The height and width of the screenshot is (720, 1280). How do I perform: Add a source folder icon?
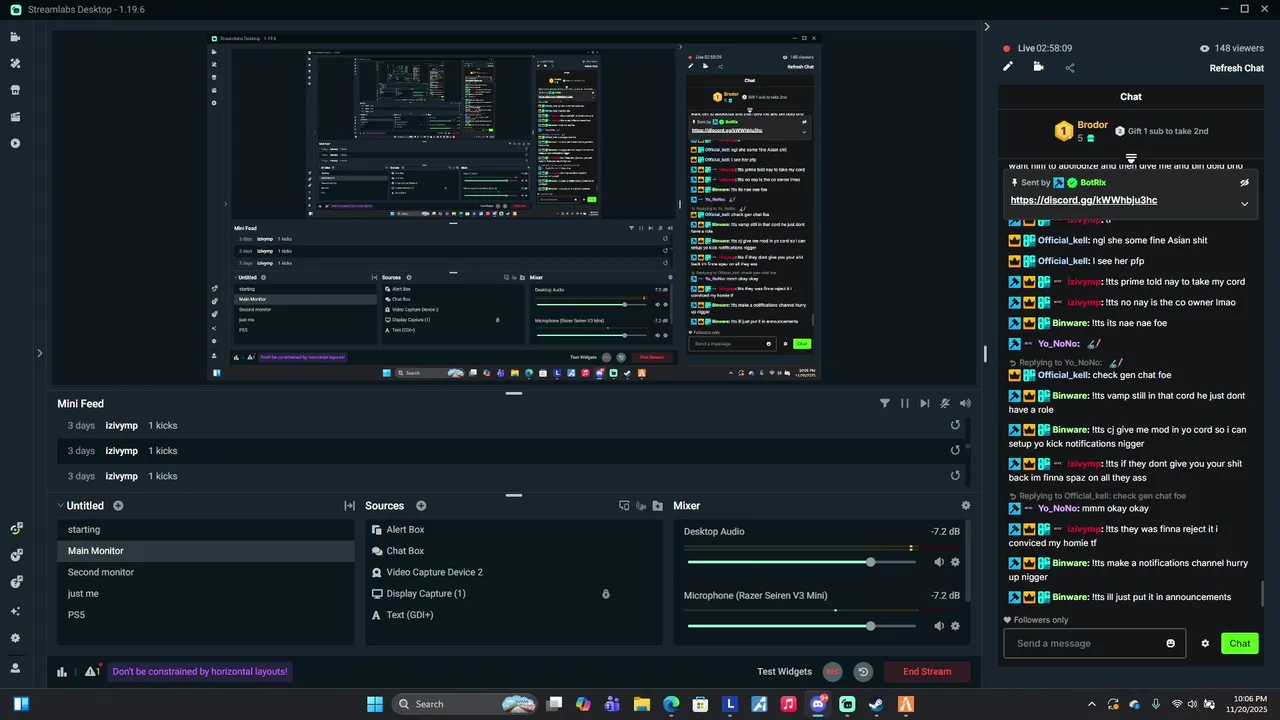[657, 506]
